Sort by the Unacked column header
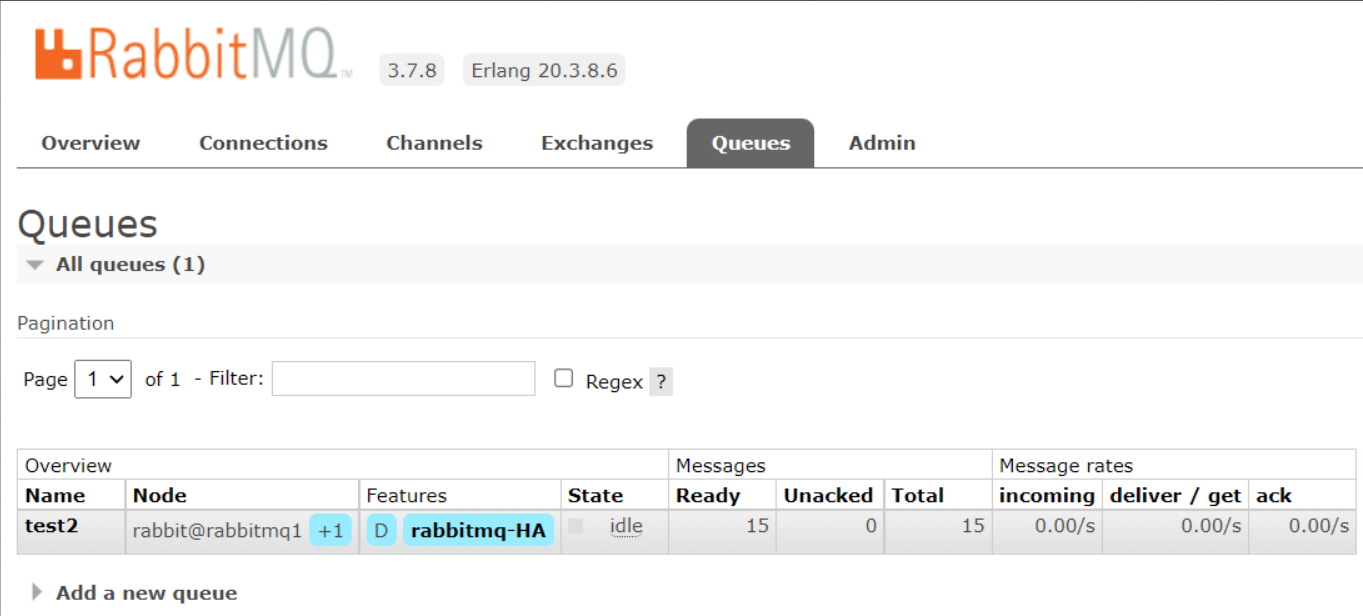The height and width of the screenshot is (616, 1363). (828, 495)
